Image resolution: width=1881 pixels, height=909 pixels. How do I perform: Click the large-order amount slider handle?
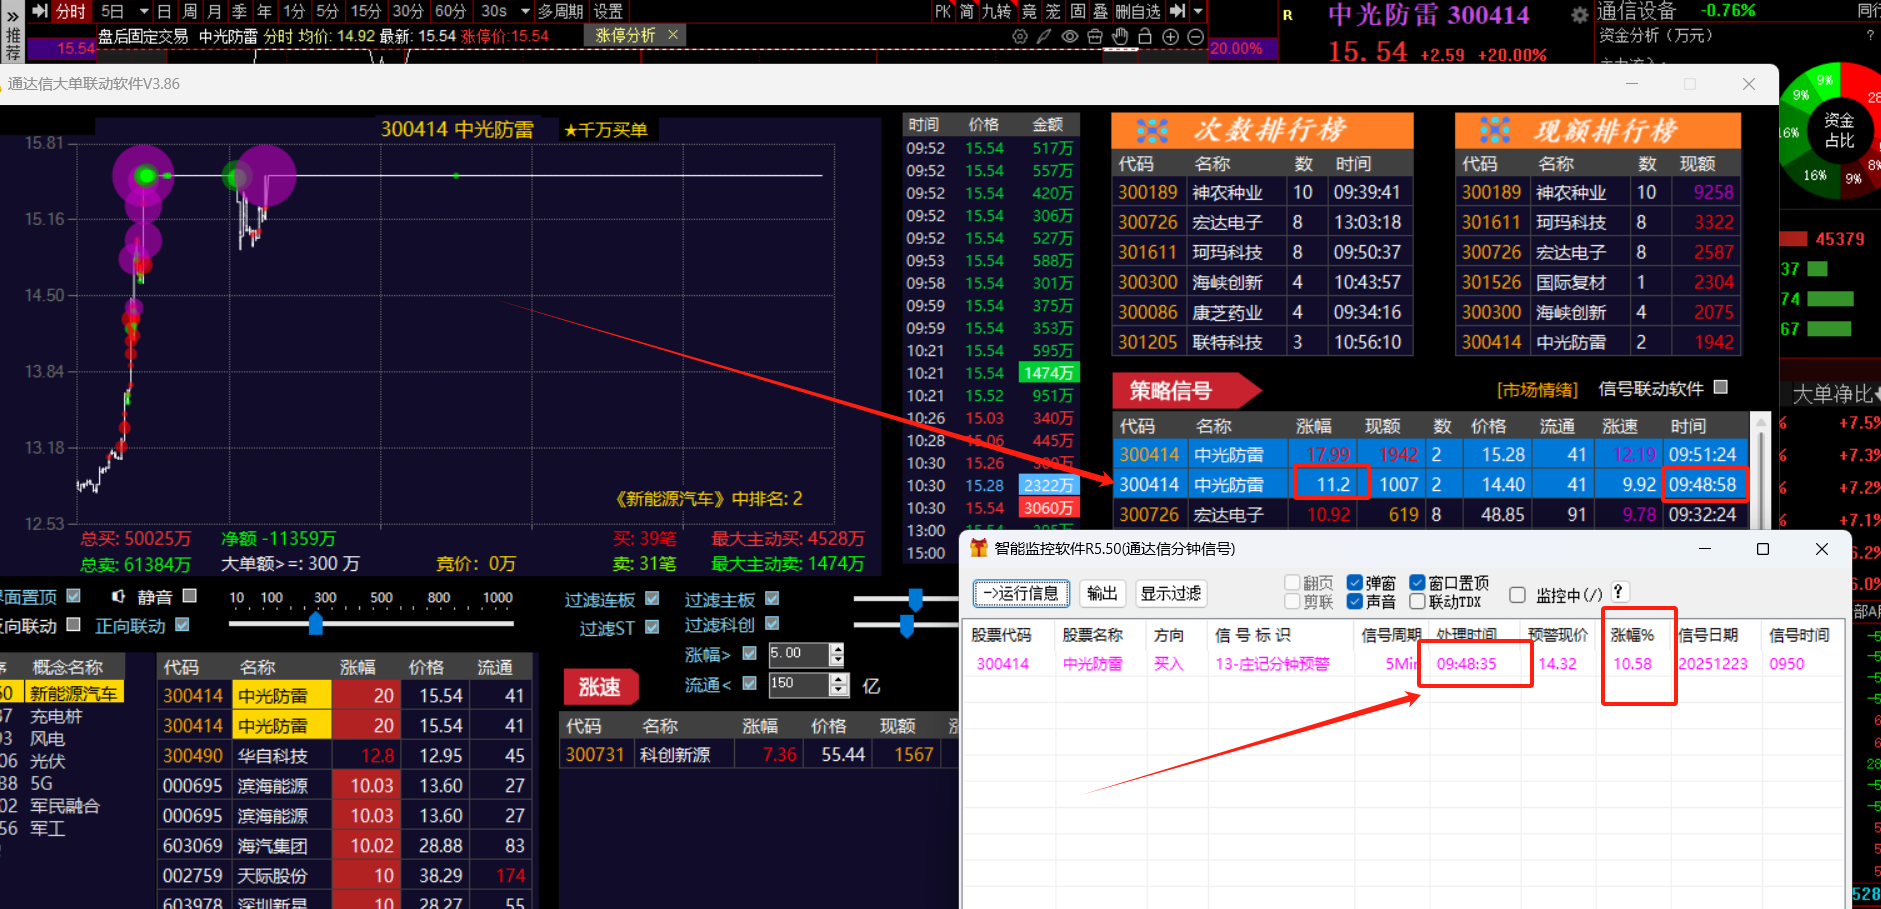pos(316,624)
